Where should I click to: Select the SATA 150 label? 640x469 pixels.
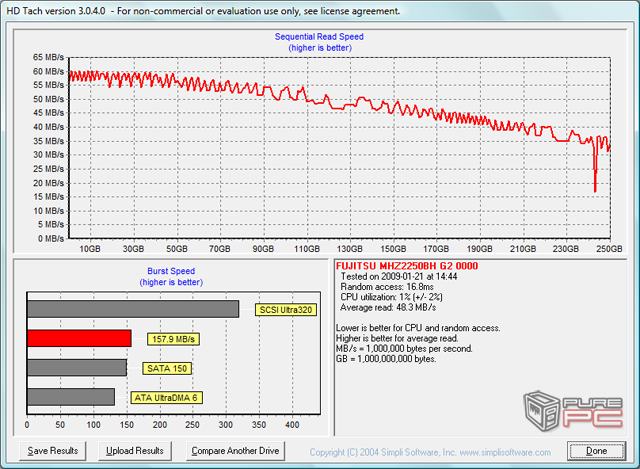tap(165, 368)
